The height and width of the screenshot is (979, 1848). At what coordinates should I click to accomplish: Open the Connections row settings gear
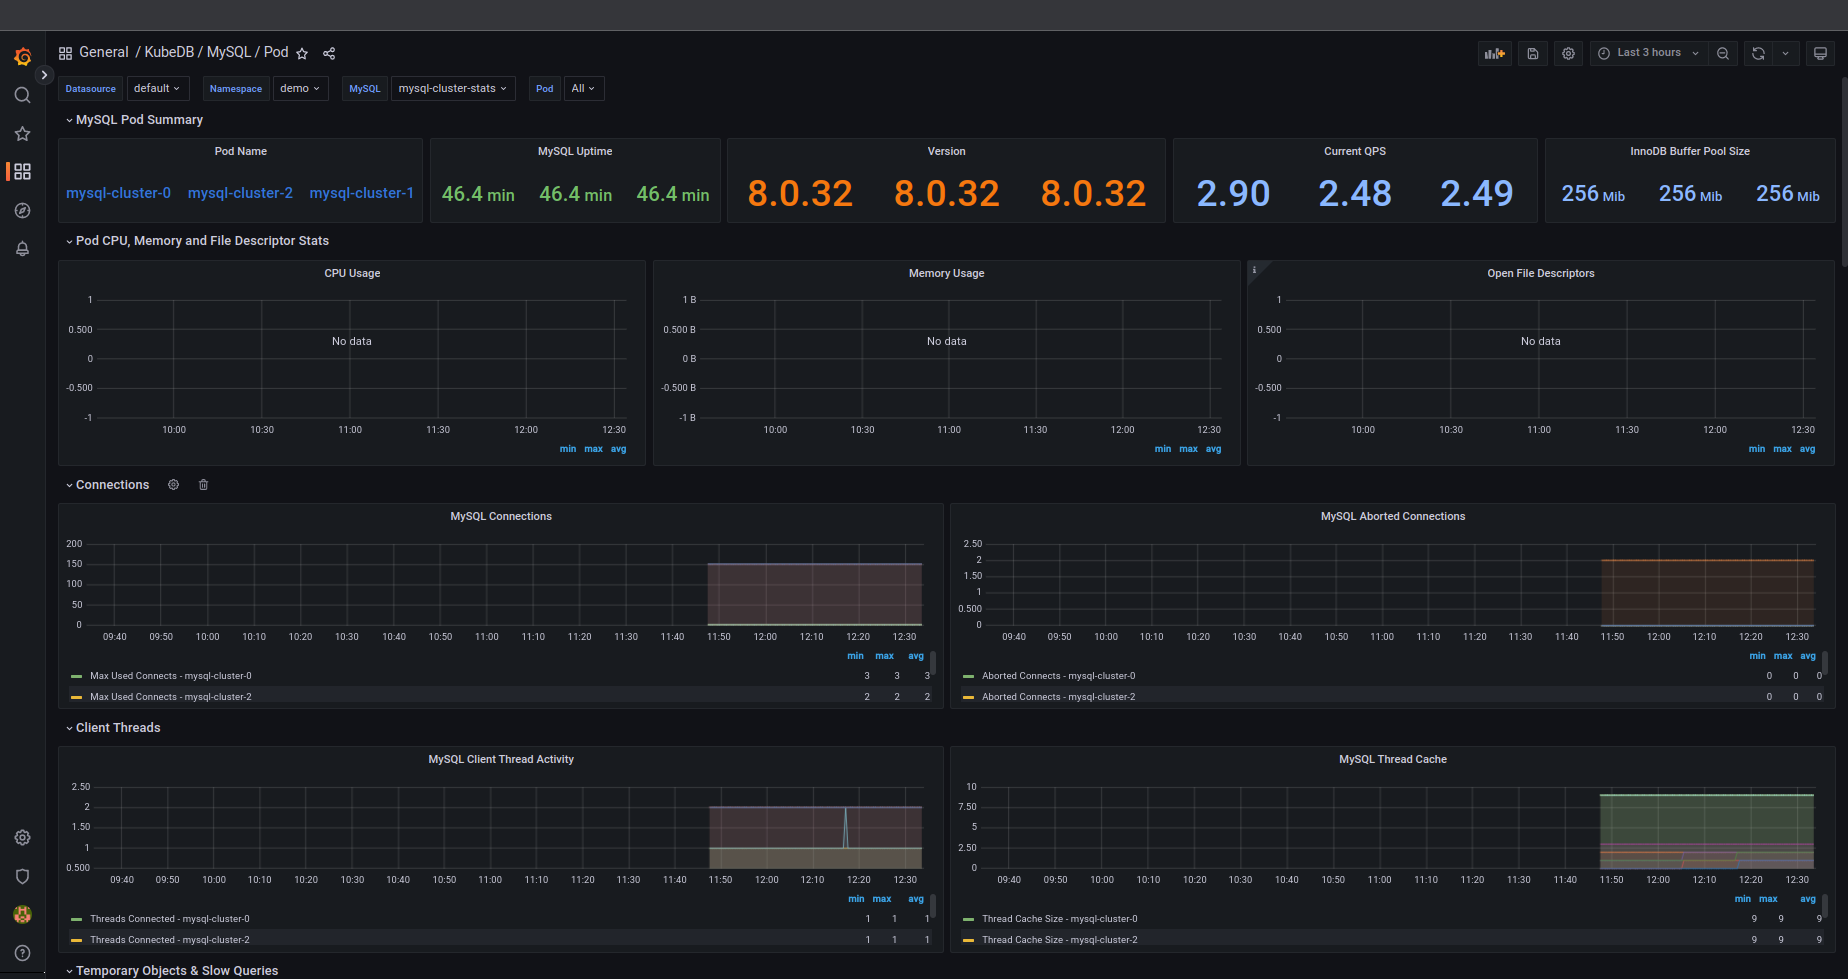[173, 484]
